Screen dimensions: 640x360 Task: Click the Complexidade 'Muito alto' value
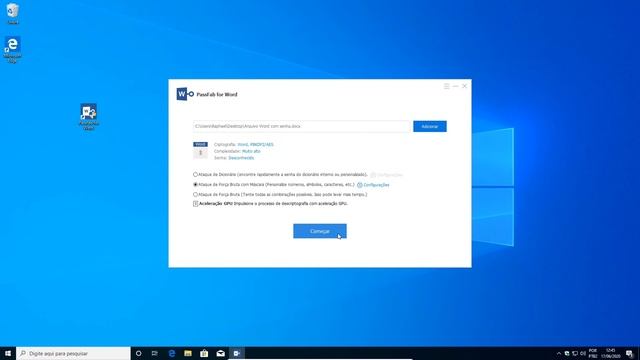tap(251, 151)
